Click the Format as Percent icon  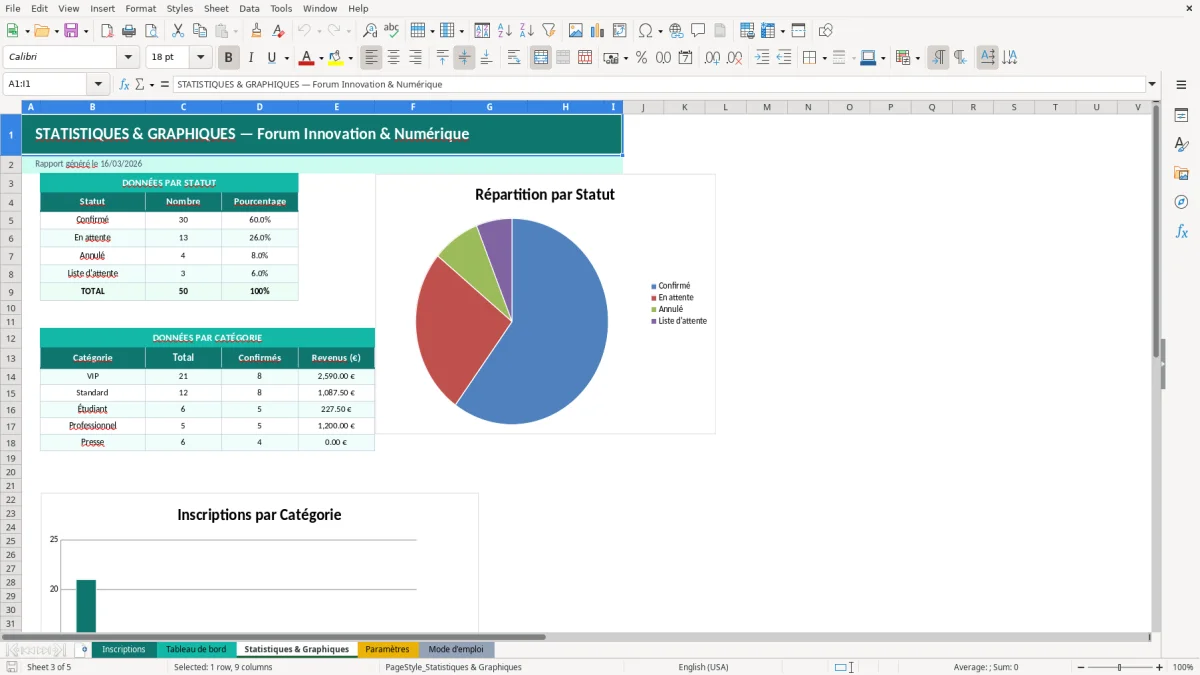[641, 58]
